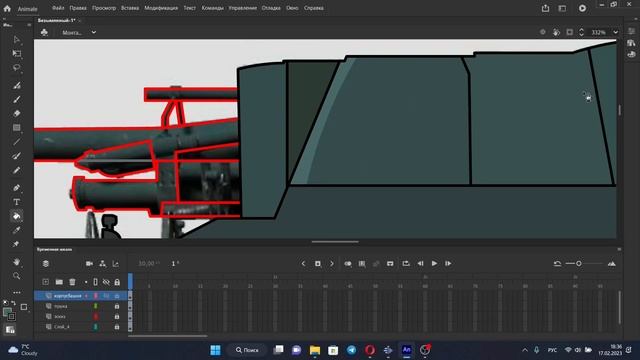Select the Hand tool
This screenshot has width=640, height=360.
(16, 262)
